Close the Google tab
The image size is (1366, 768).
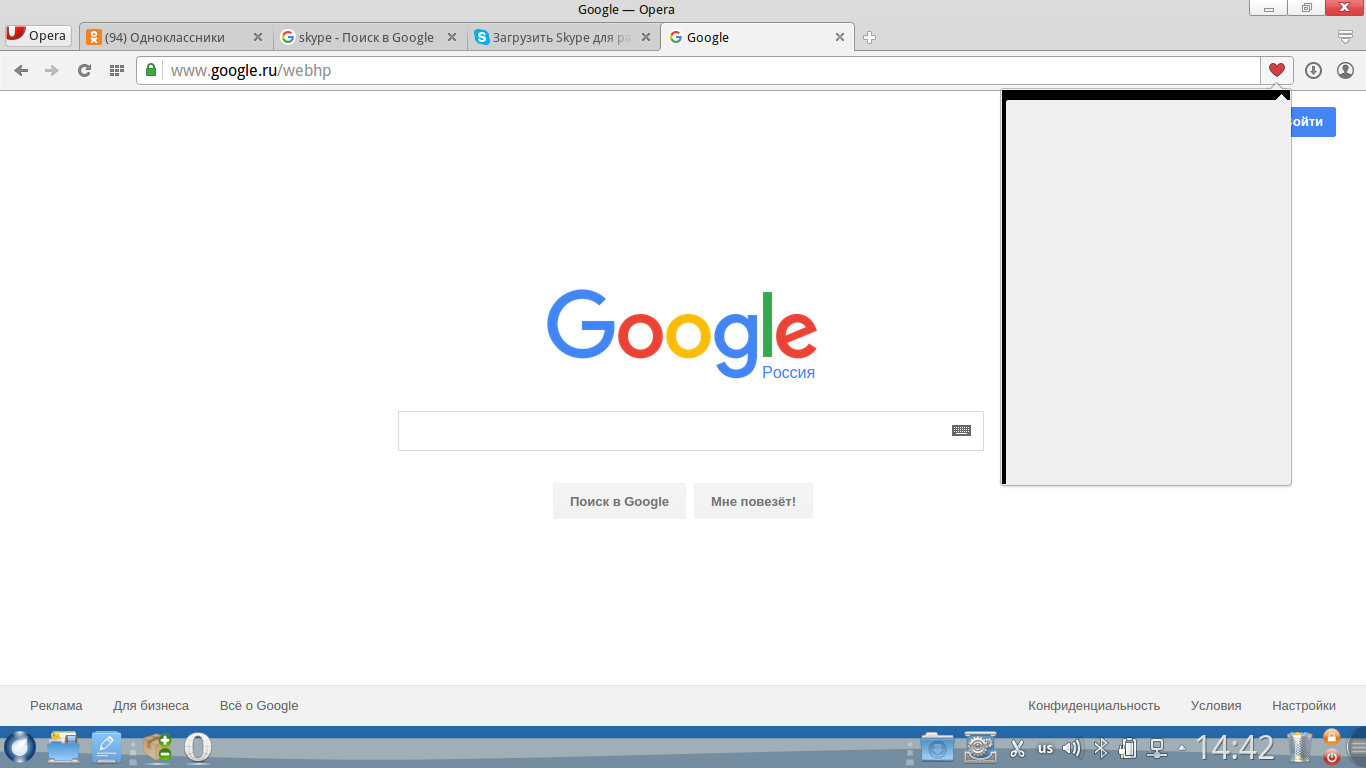(x=839, y=38)
